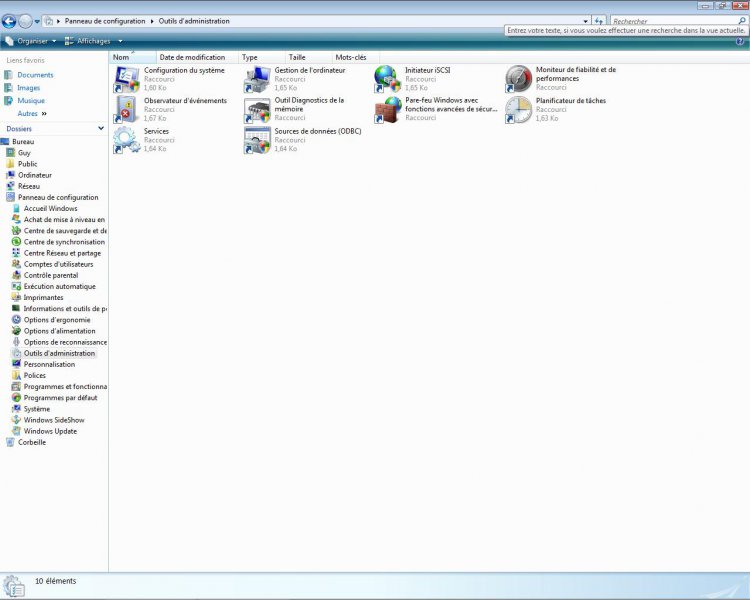Open Observateur d'événements icon
The width and height of the screenshot is (750, 600).
[126, 110]
